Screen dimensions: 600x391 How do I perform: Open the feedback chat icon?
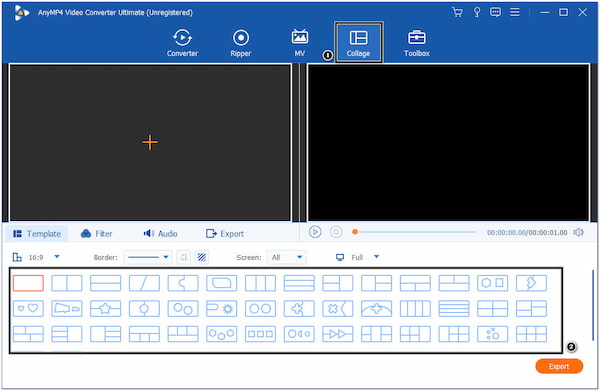[x=495, y=12]
